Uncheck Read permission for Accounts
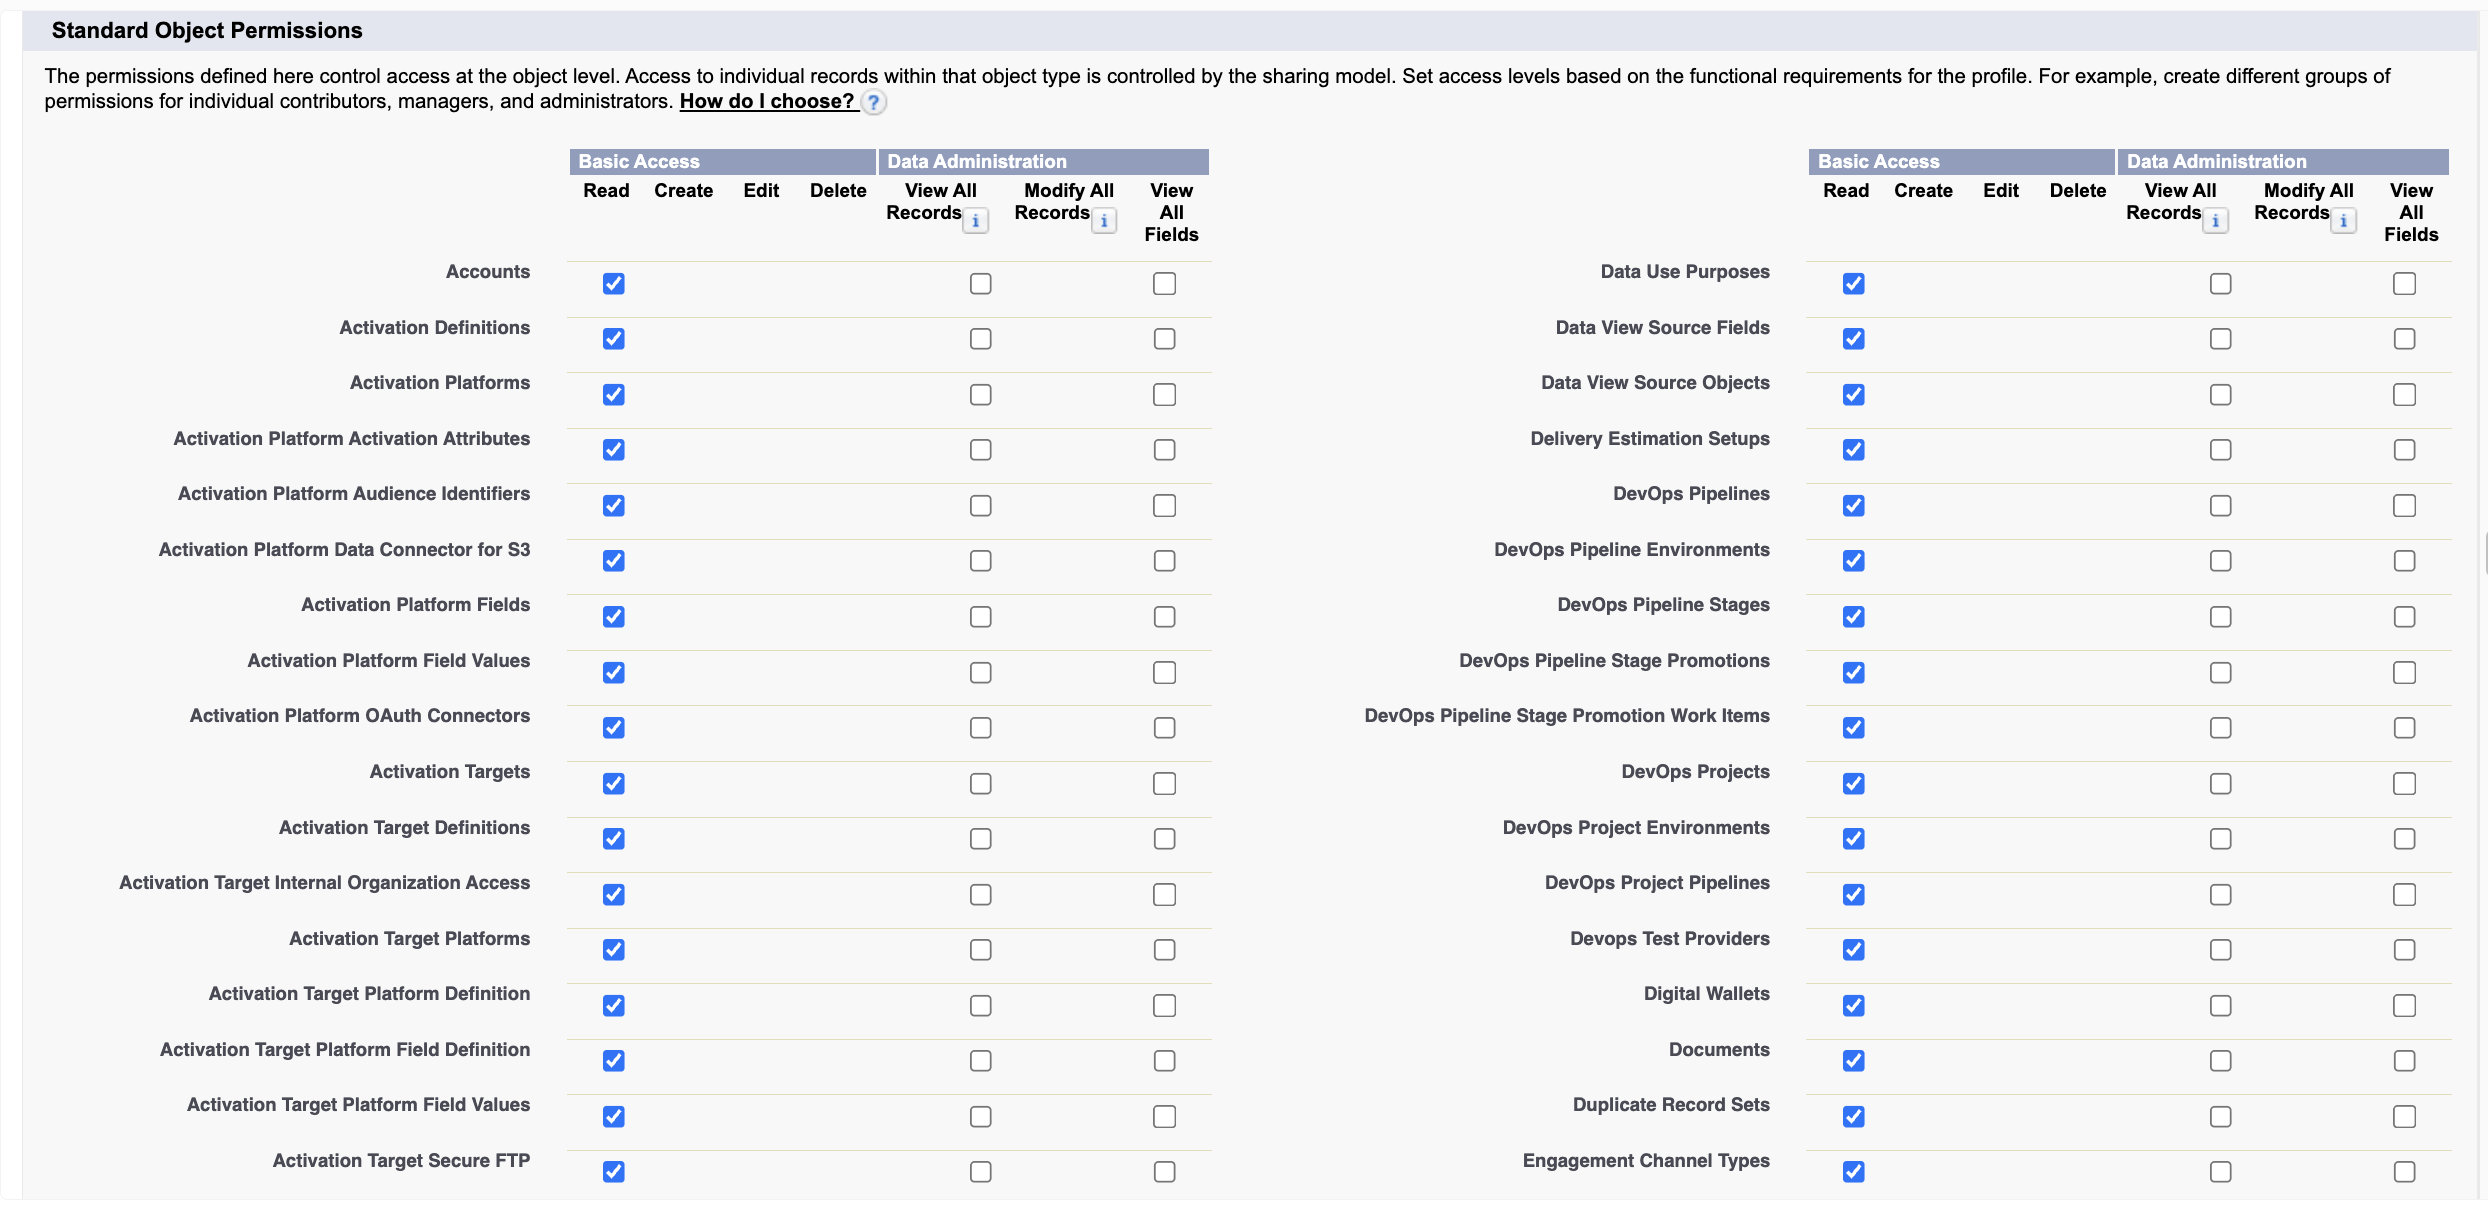The height and width of the screenshot is (1208, 2488). coord(614,284)
